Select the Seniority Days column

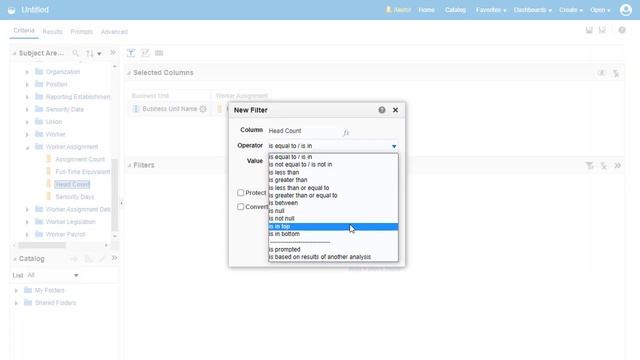(75, 197)
